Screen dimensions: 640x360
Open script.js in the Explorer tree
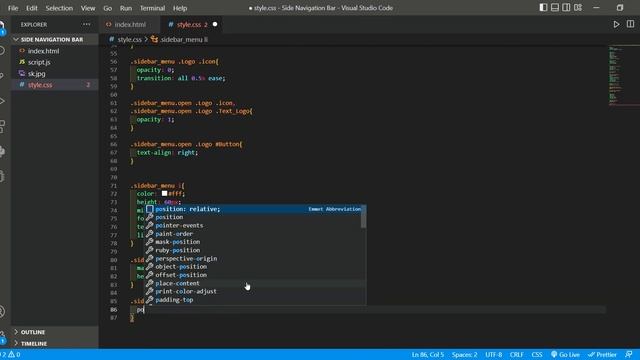pos(55,62)
